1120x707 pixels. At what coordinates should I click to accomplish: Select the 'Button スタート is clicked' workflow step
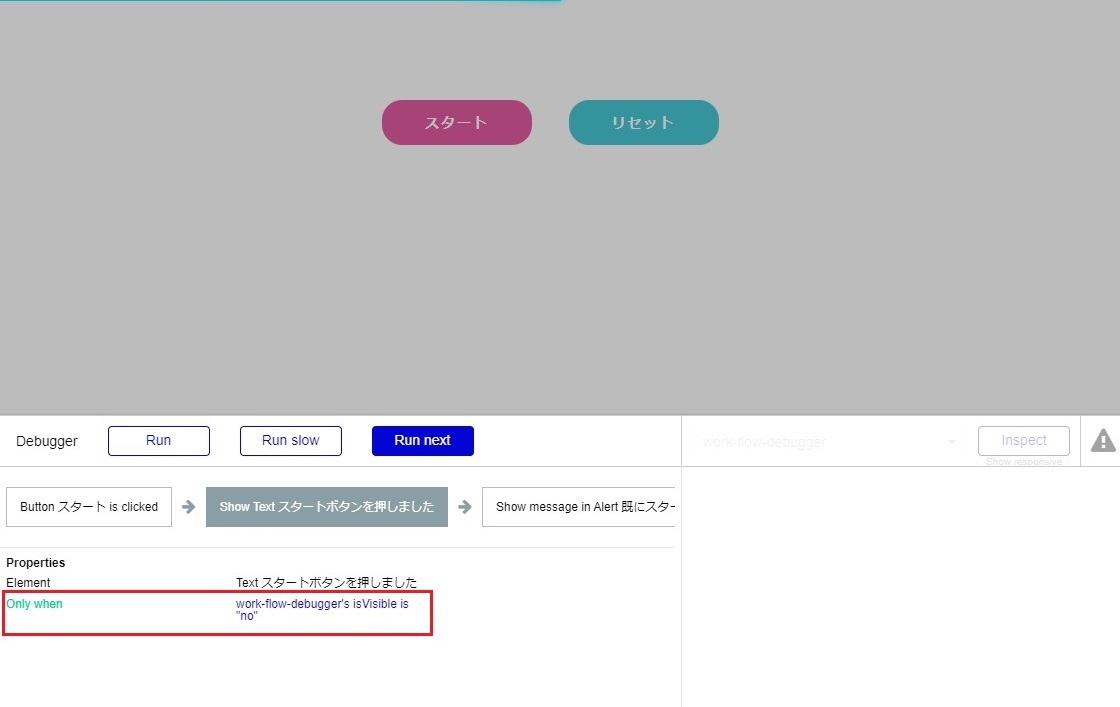tap(89, 507)
